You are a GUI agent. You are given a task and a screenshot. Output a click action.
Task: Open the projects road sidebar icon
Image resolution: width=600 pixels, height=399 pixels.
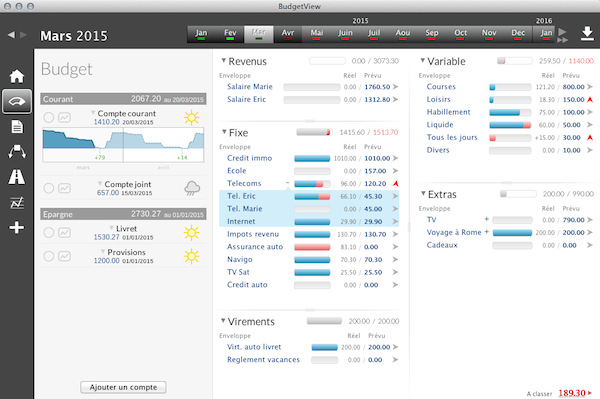point(17,177)
